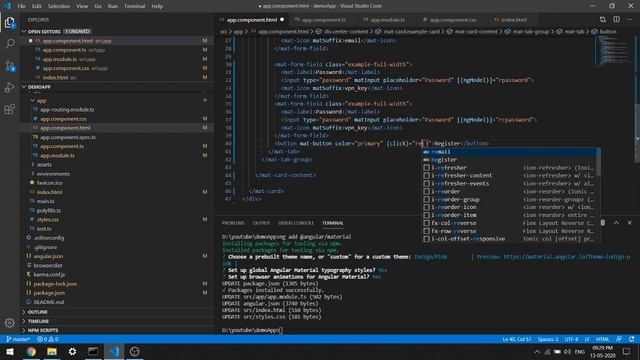Click the Split Editor icon
The height and width of the screenshot is (360, 640).
pos(616,19)
